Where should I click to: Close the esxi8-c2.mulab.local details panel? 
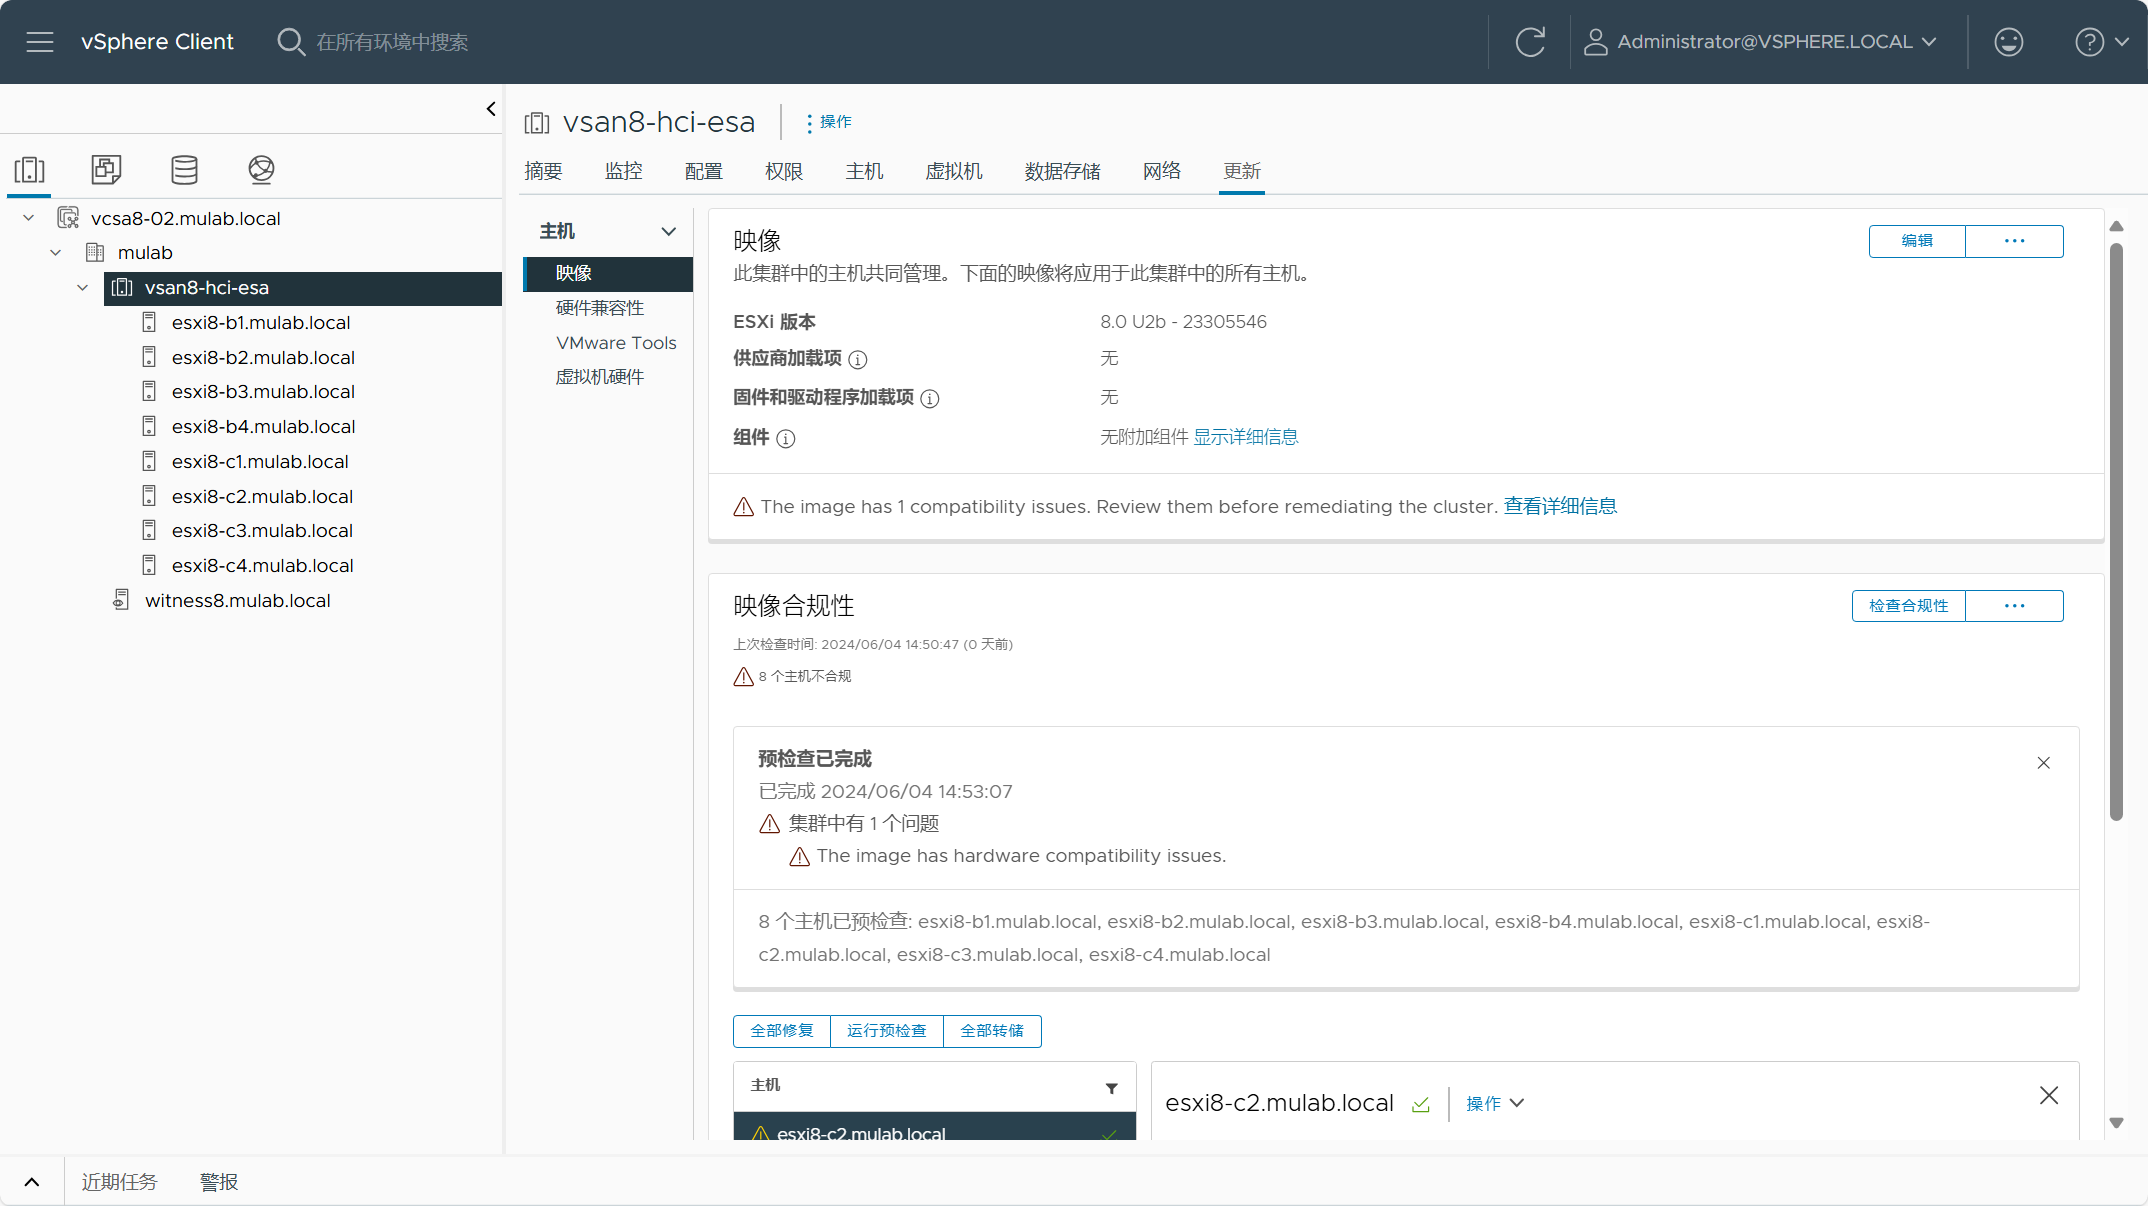coord(2049,1096)
